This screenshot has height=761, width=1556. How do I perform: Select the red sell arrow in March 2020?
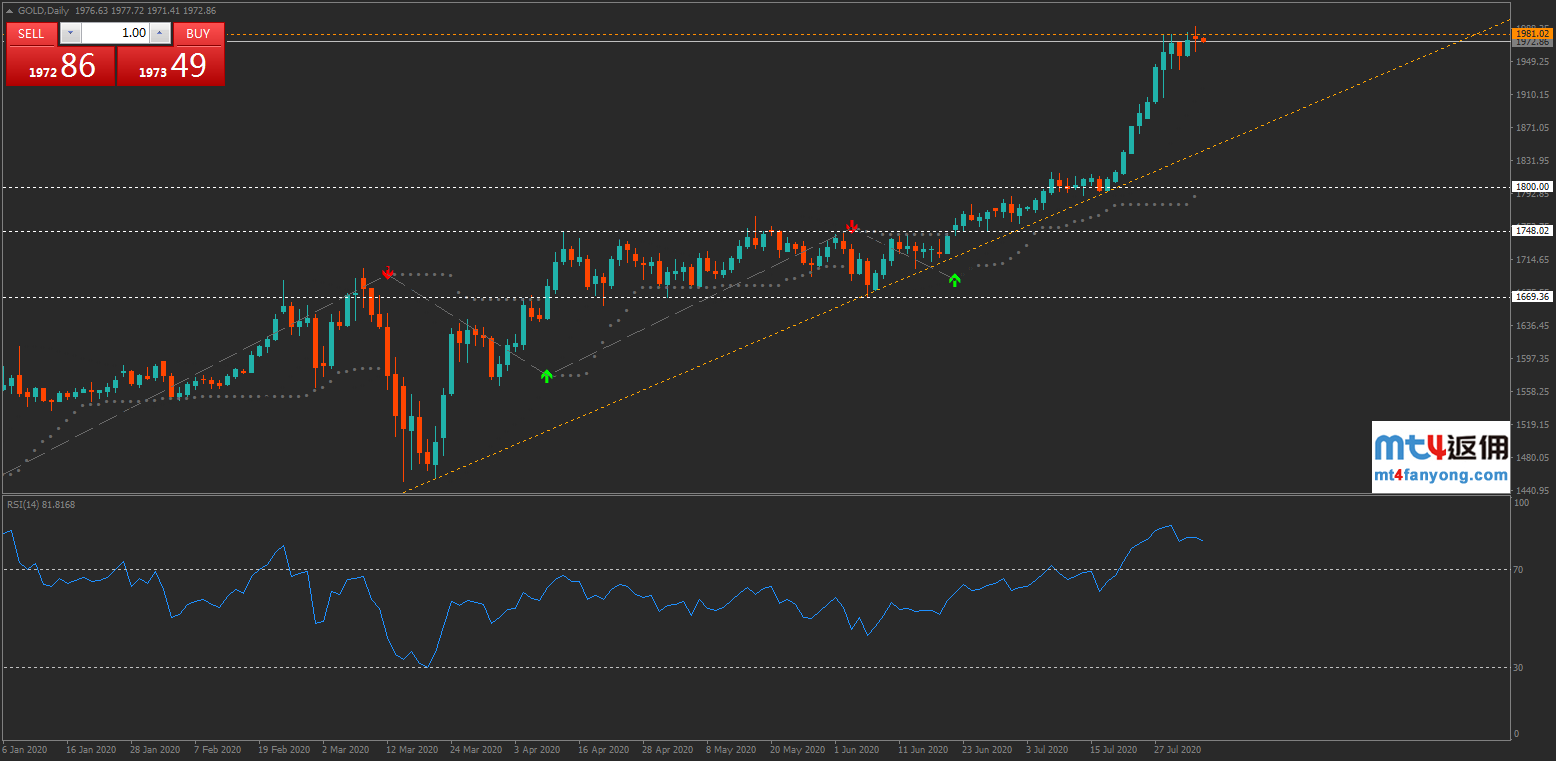pyautogui.click(x=387, y=272)
